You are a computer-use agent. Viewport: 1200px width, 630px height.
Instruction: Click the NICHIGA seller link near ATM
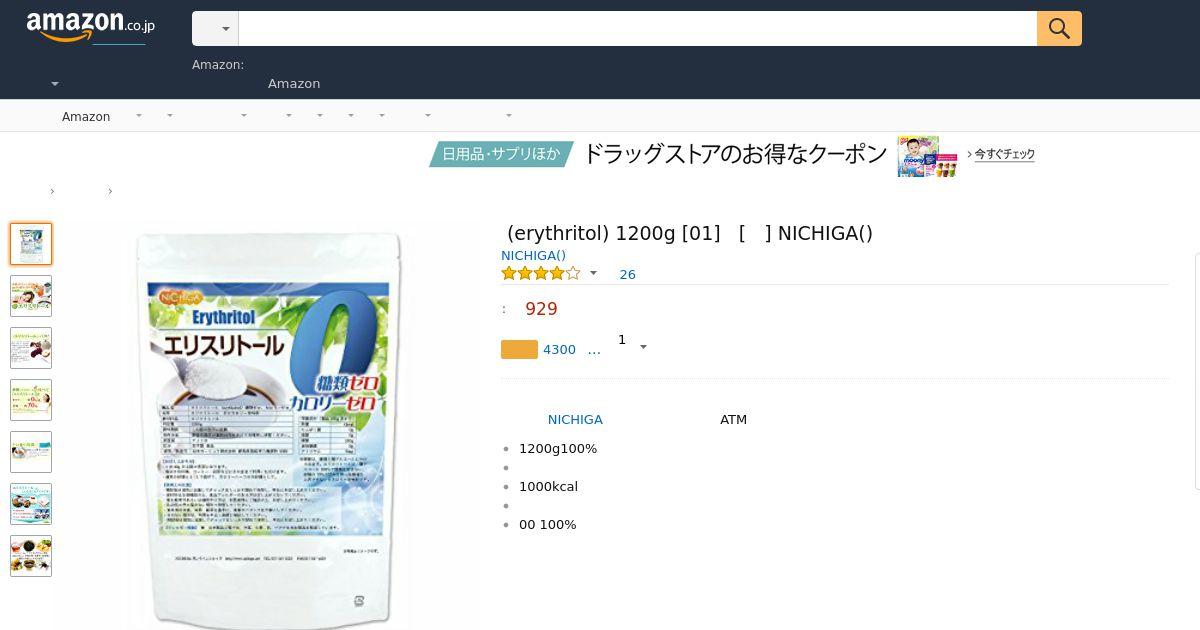[x=575, y=419]
